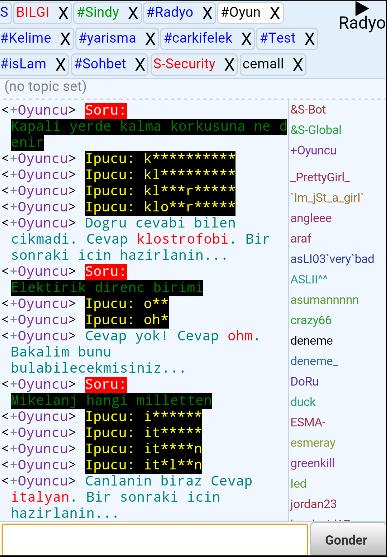Focus the chat message input field
The height and width of the screenshot is (557, 387).
pyautogui.click(x=155, y=540)
